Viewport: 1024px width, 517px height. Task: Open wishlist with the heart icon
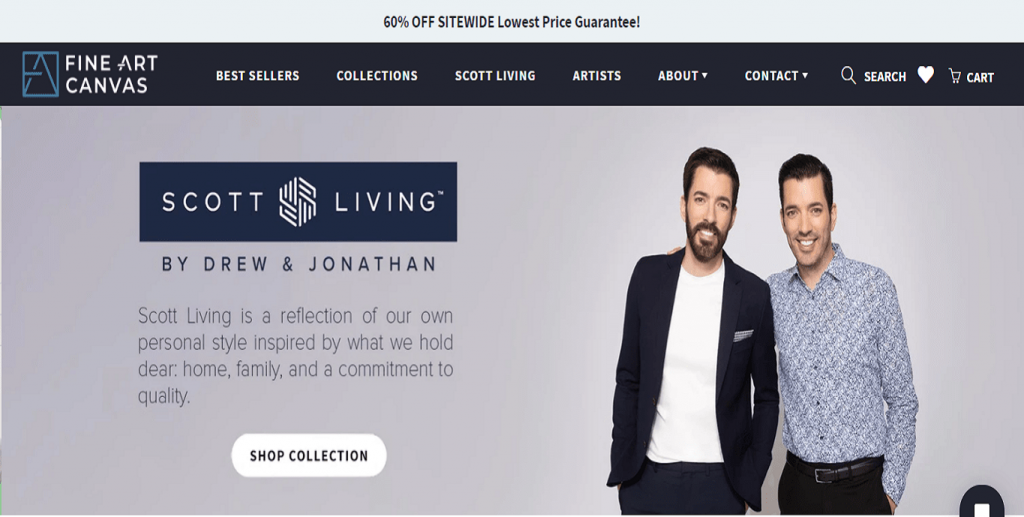(x=925, y=75)
